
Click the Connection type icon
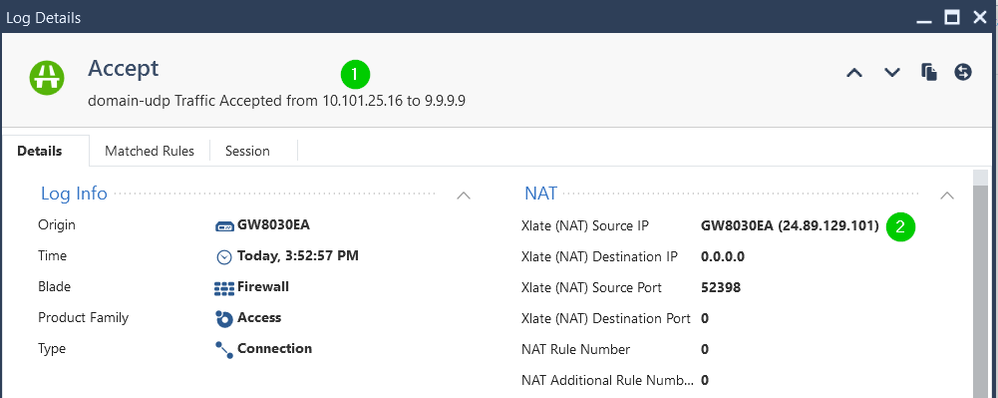click(x=224, y=350)
